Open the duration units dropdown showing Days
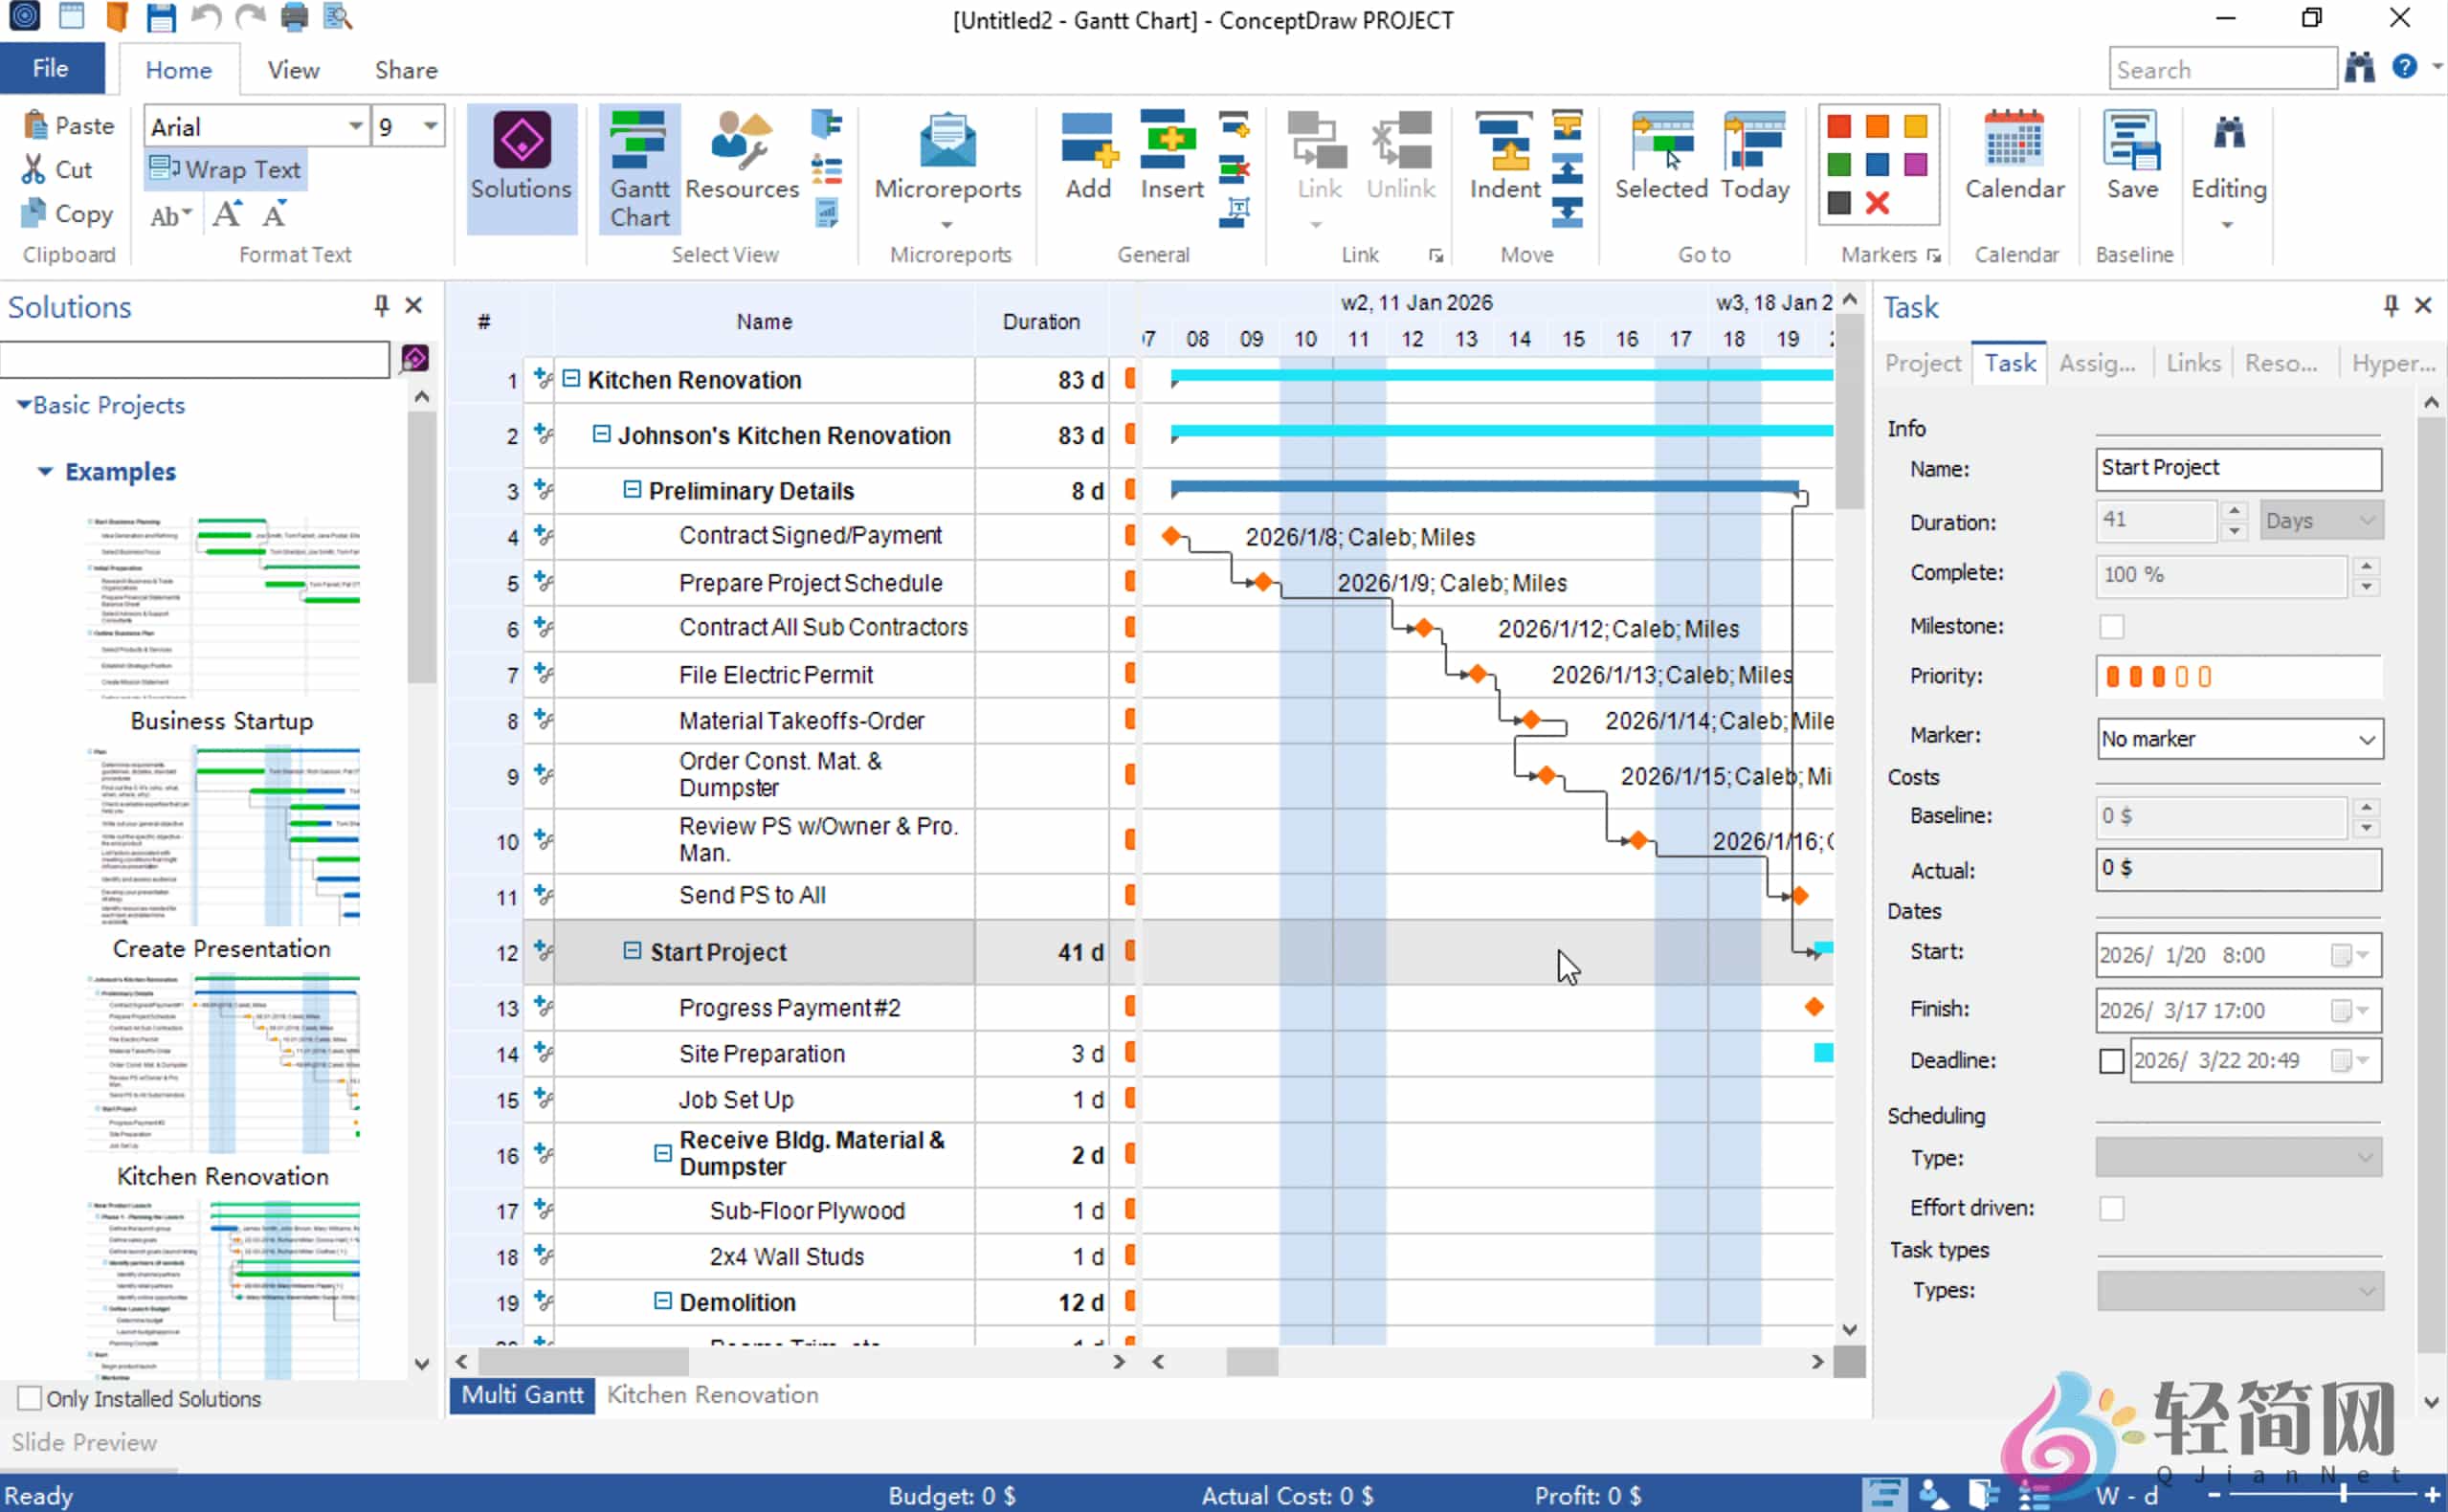This screenshot has width=2448, height=1512. point(2321,520)
